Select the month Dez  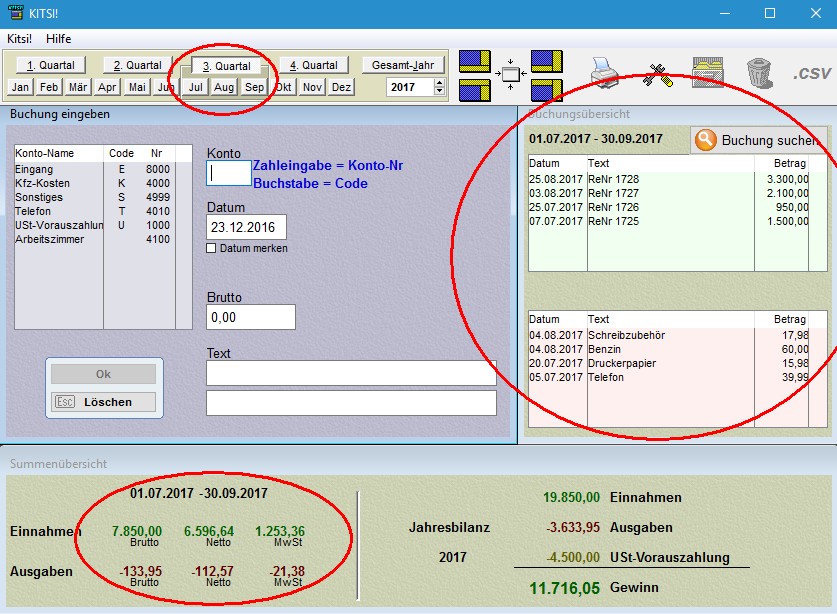tap(341, 87)
